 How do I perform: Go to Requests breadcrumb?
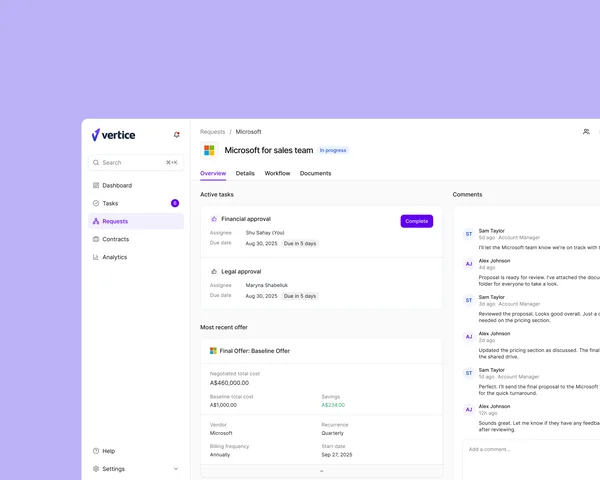click(212, 132)
